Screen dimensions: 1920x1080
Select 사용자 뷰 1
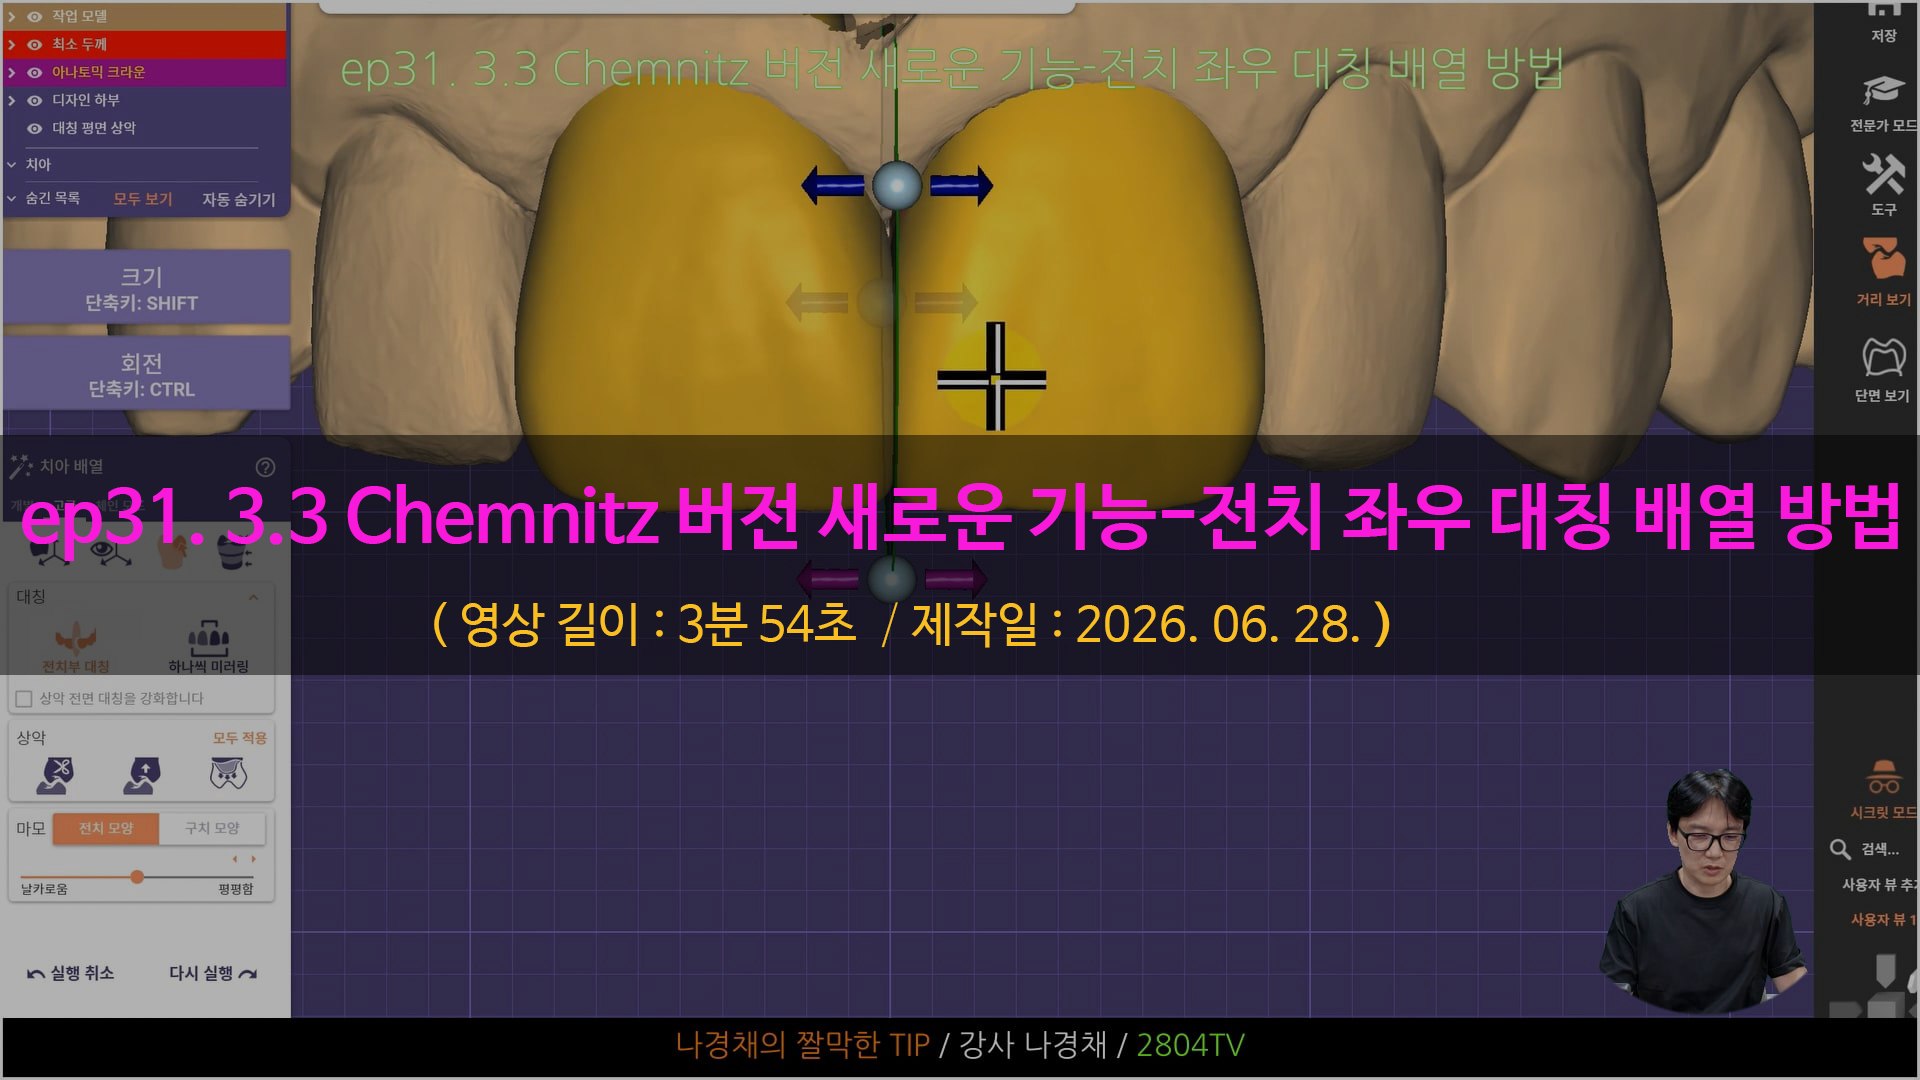[x=1884, y=920]
